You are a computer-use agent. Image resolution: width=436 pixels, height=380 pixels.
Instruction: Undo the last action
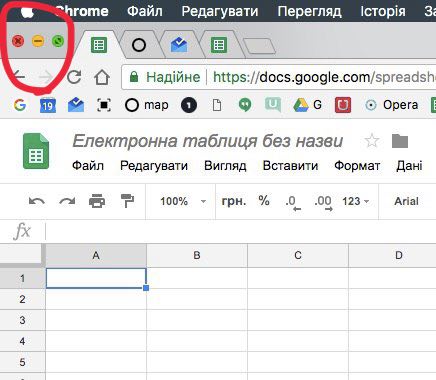(x=37, y=201)
